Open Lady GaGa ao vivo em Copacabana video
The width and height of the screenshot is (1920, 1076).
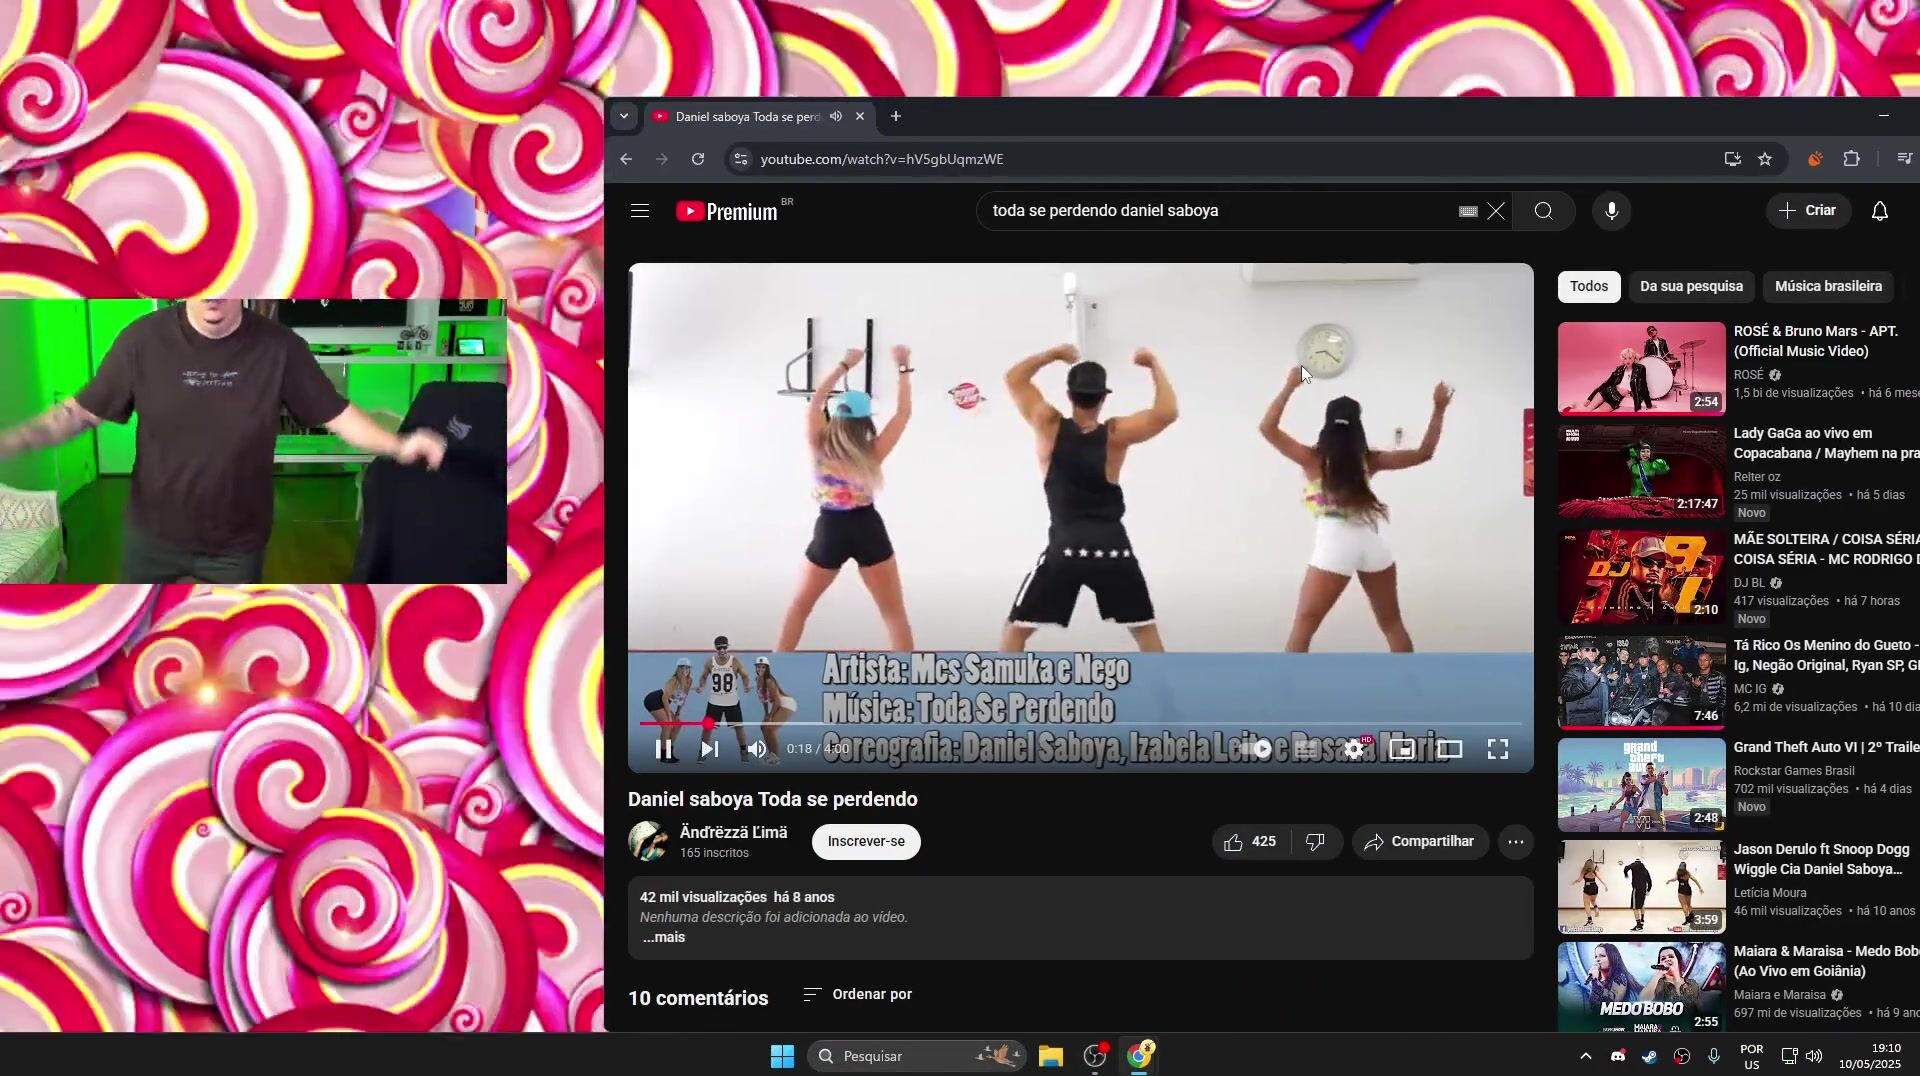click(x=1642, y=471)
